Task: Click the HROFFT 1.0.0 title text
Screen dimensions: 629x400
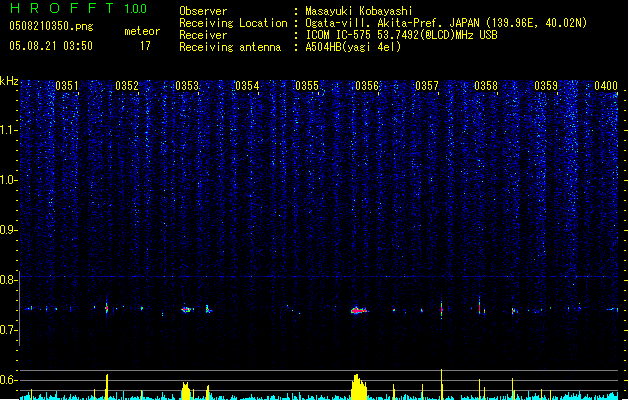Action: pos(78,8)
